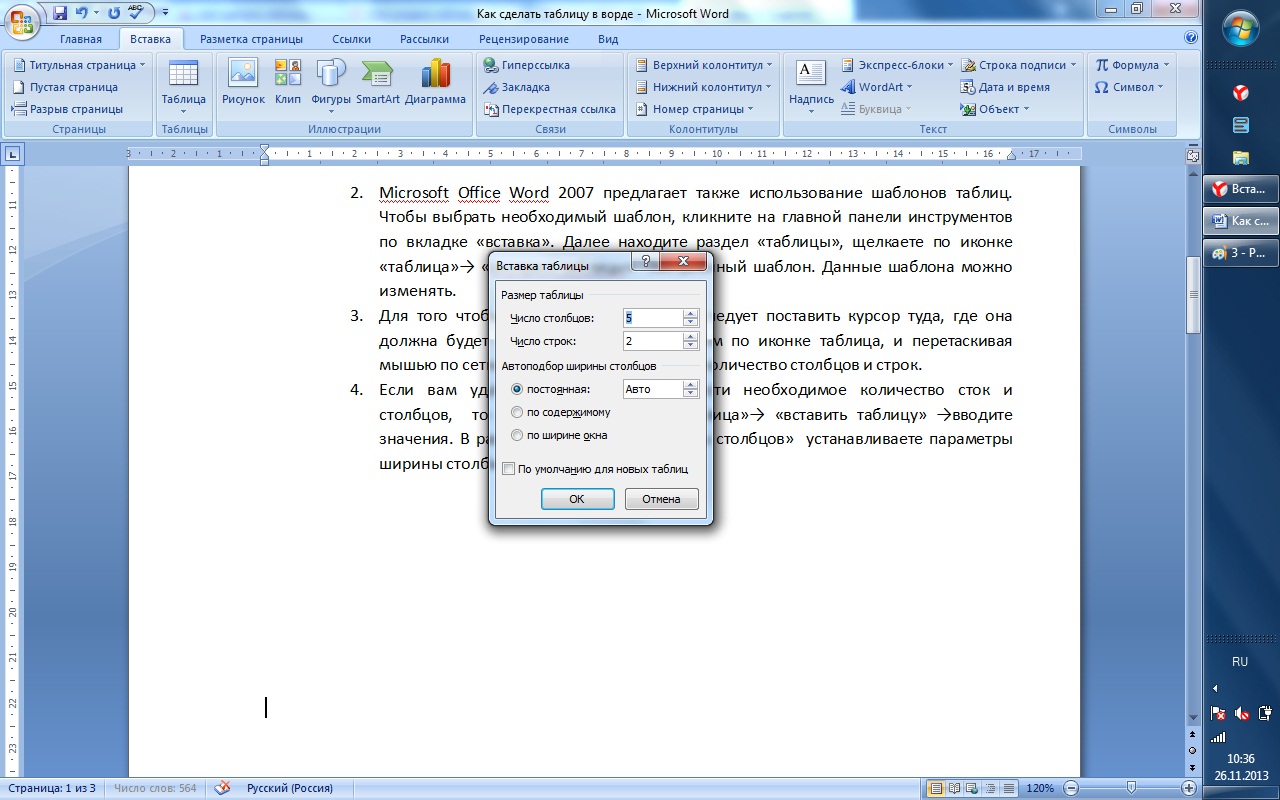1280x800 pixels.
Task: Click the 120% zoom level
Action: click(x=1040, y=788)
